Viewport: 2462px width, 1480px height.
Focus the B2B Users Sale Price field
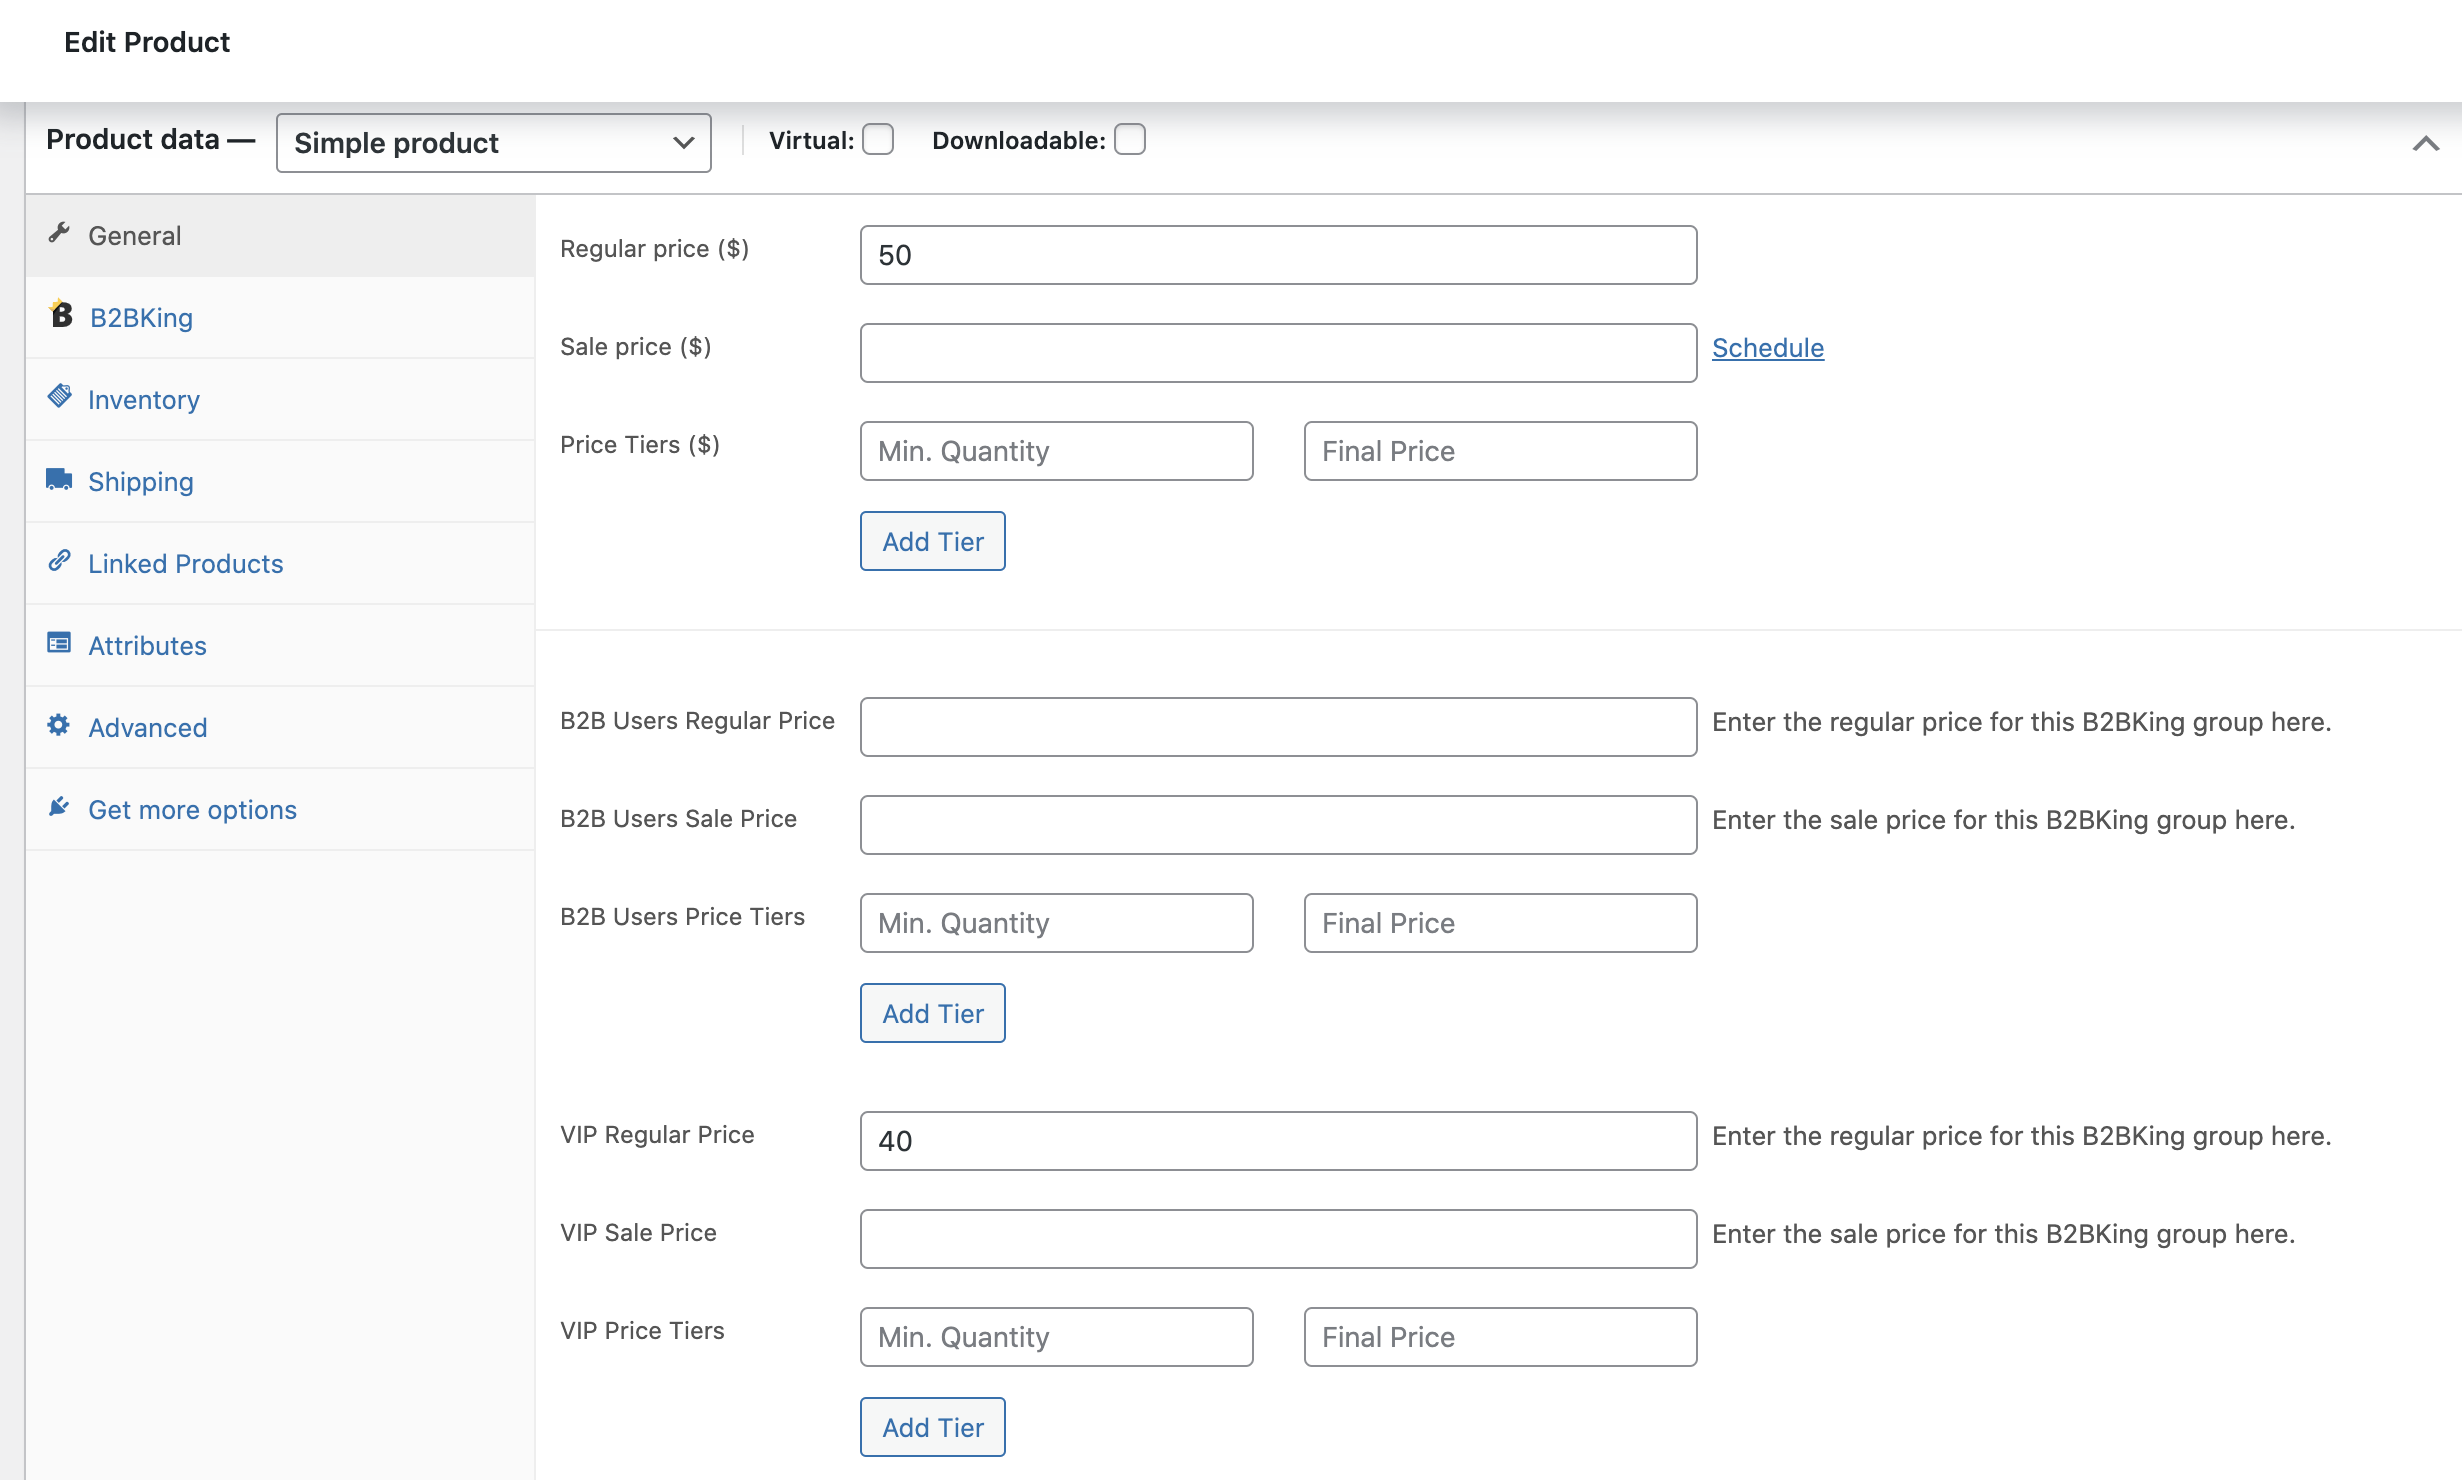1278,825
